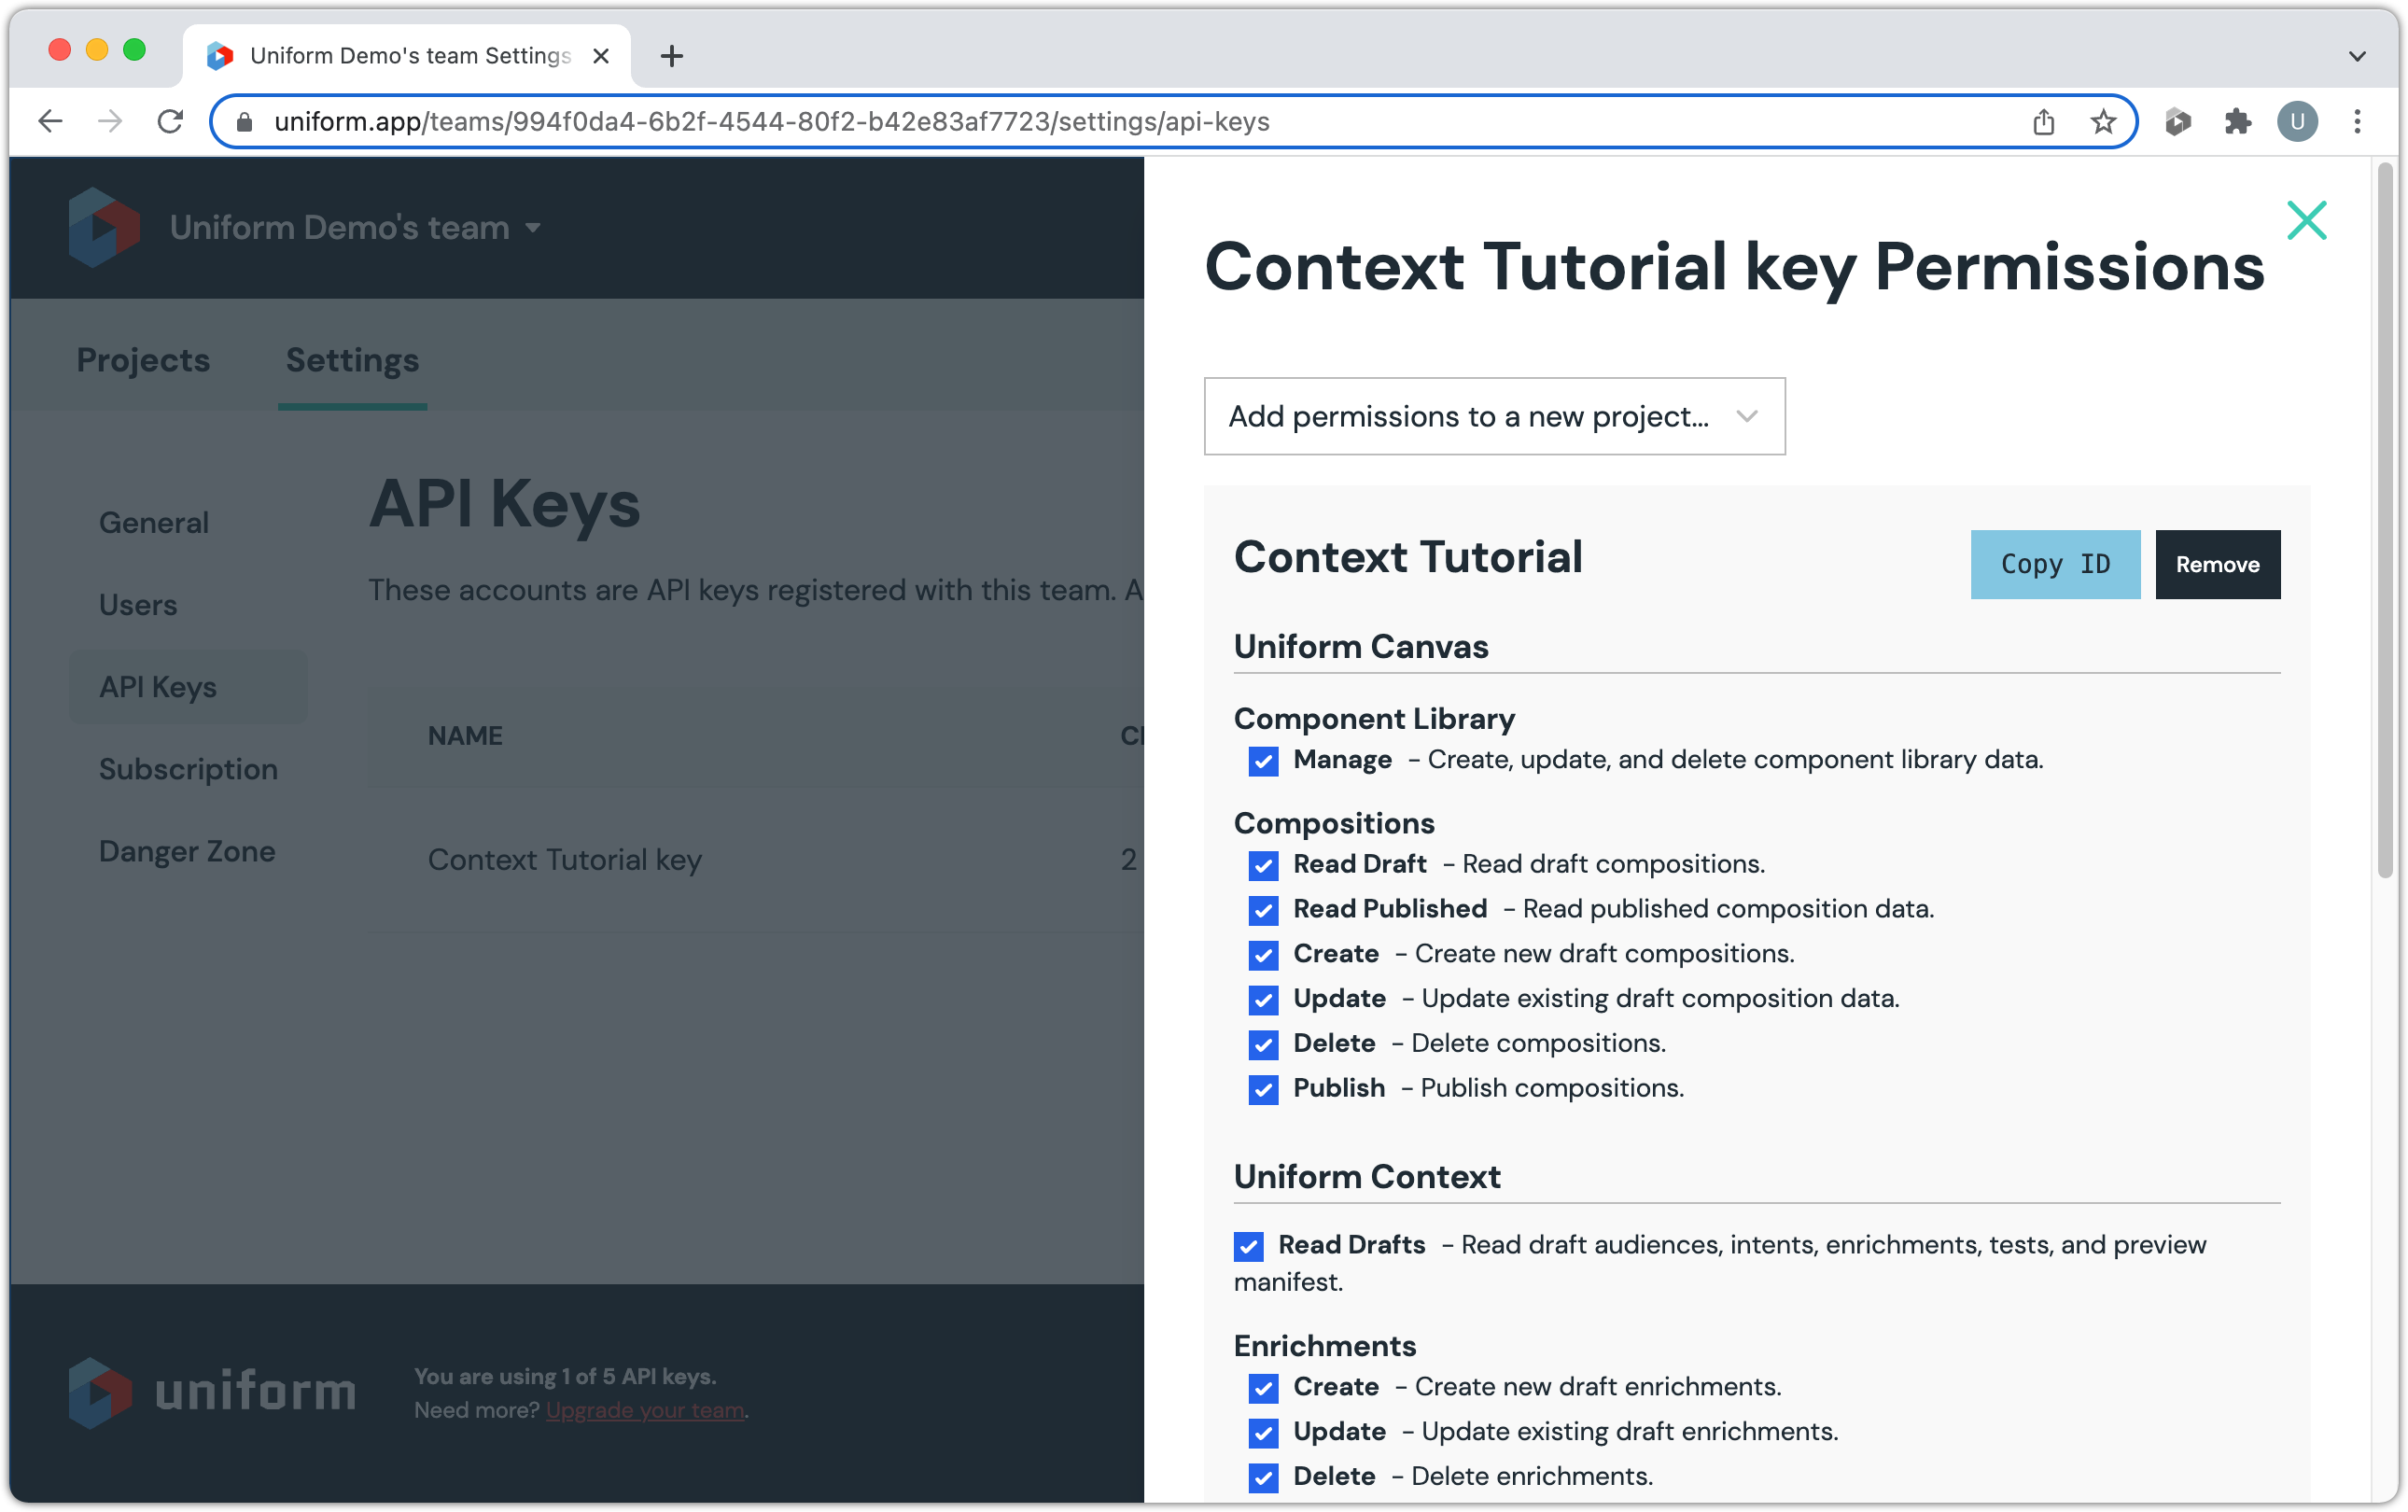The height and width of the screenshot is (1512, 2408).
Task: Click the browser reload icon
Action: pyautogui.click(x=171, y=122)
